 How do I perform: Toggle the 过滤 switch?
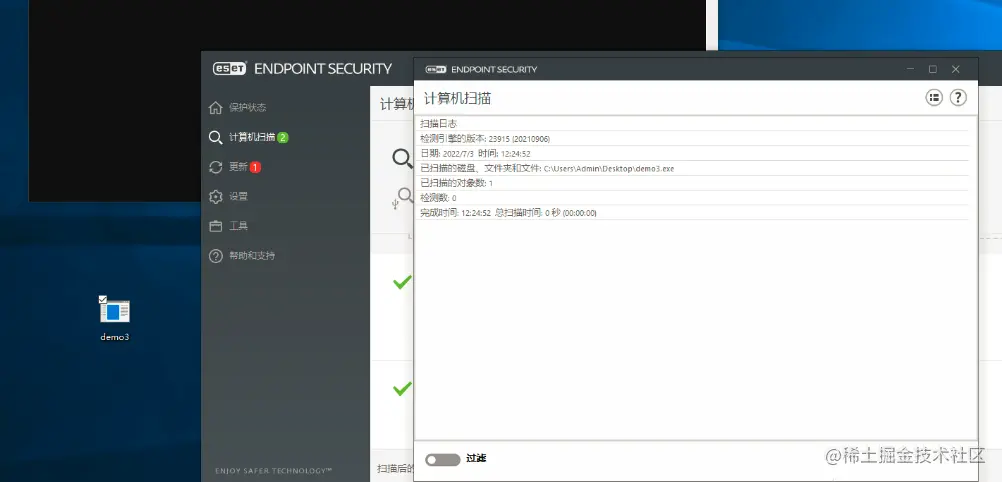tap(442, 459)
